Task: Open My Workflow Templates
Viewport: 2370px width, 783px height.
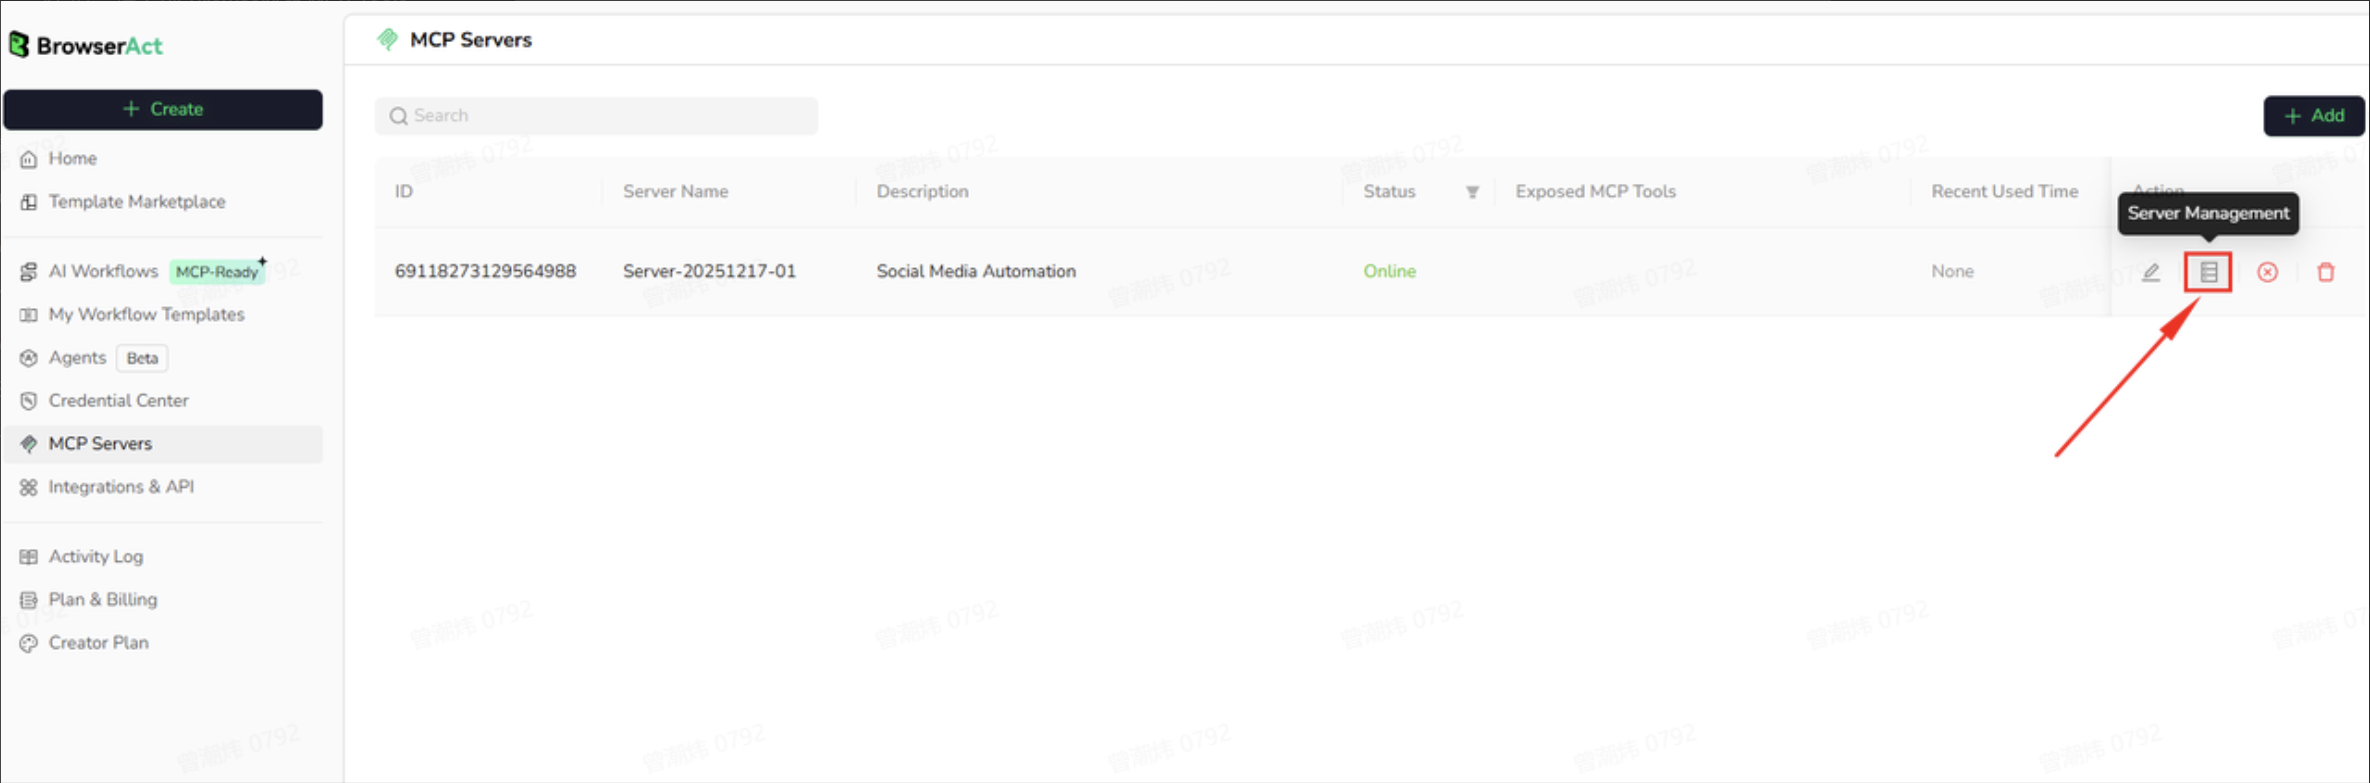Action: coord(146,314)
